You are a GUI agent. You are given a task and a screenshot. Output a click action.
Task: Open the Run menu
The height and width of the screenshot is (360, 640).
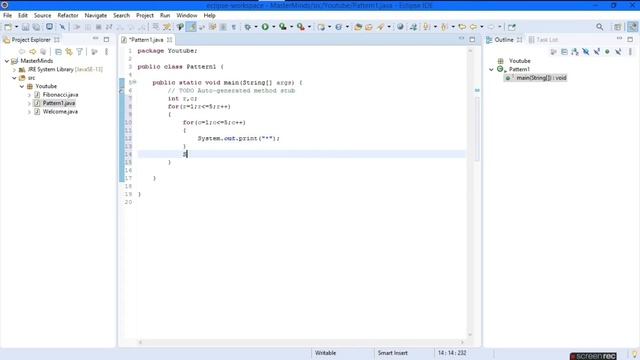pos(165,16)
